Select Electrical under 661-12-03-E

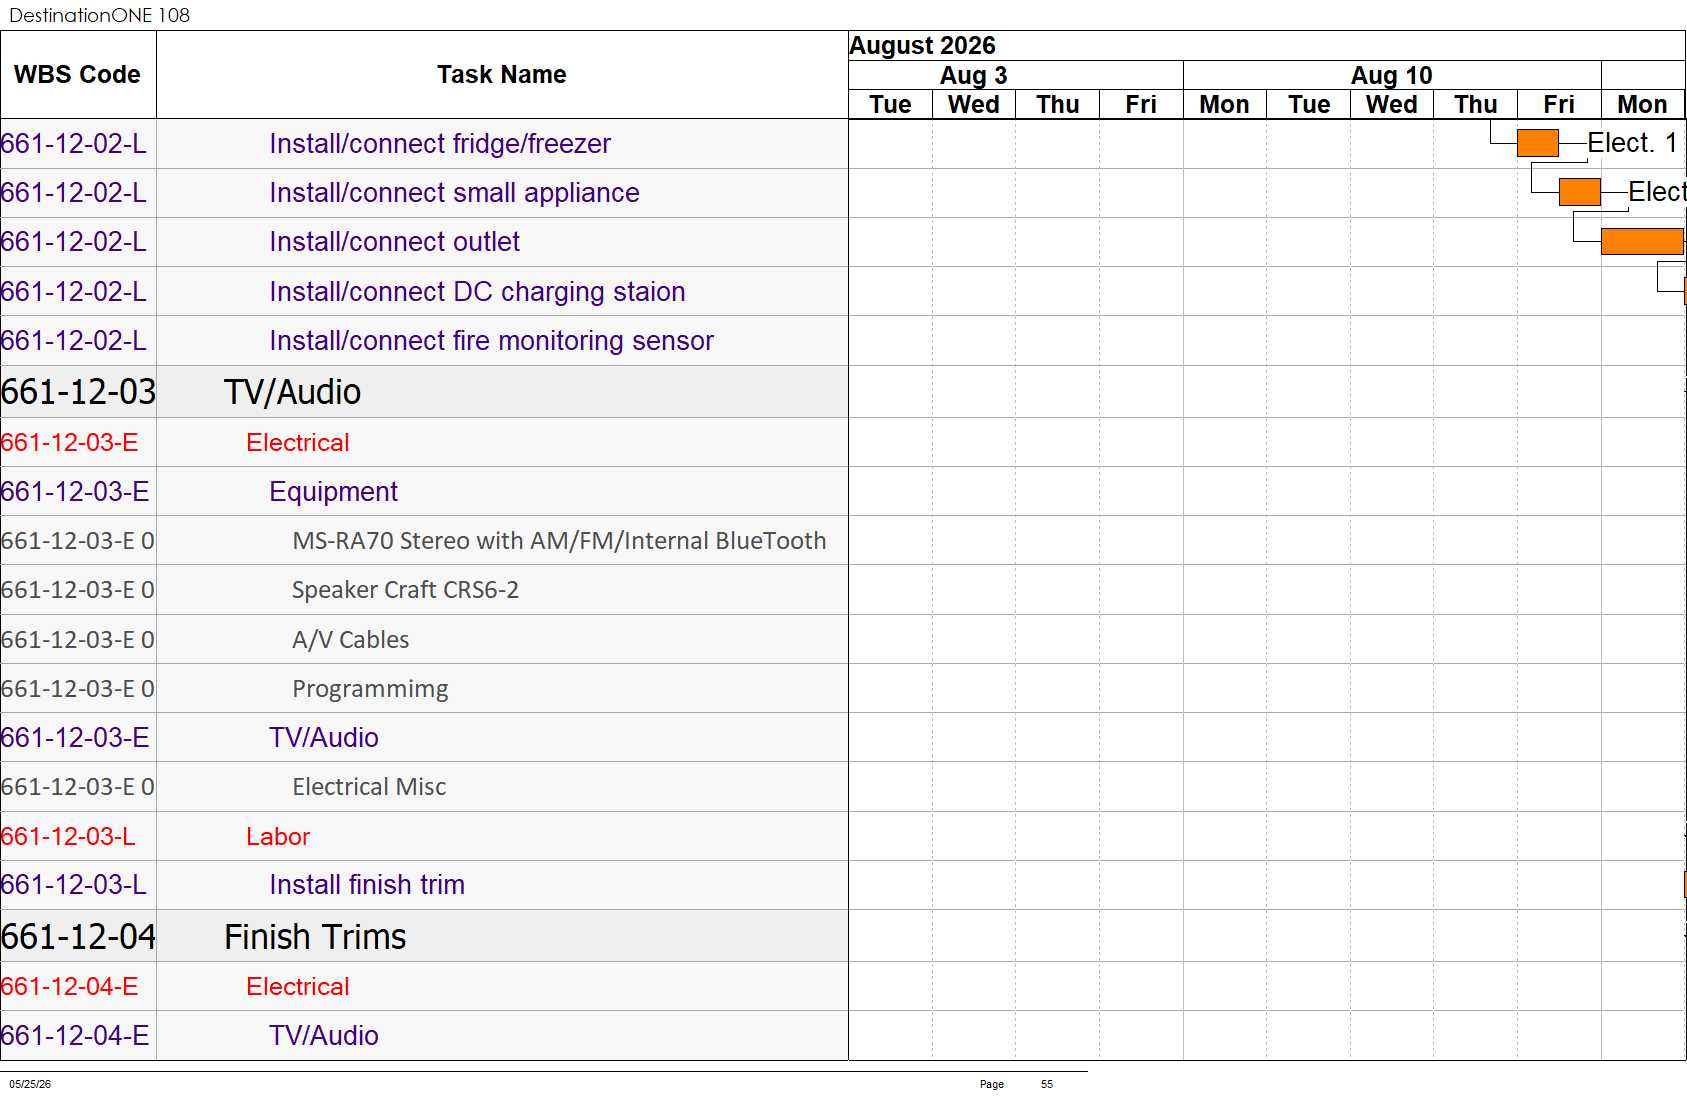[297, 443]
